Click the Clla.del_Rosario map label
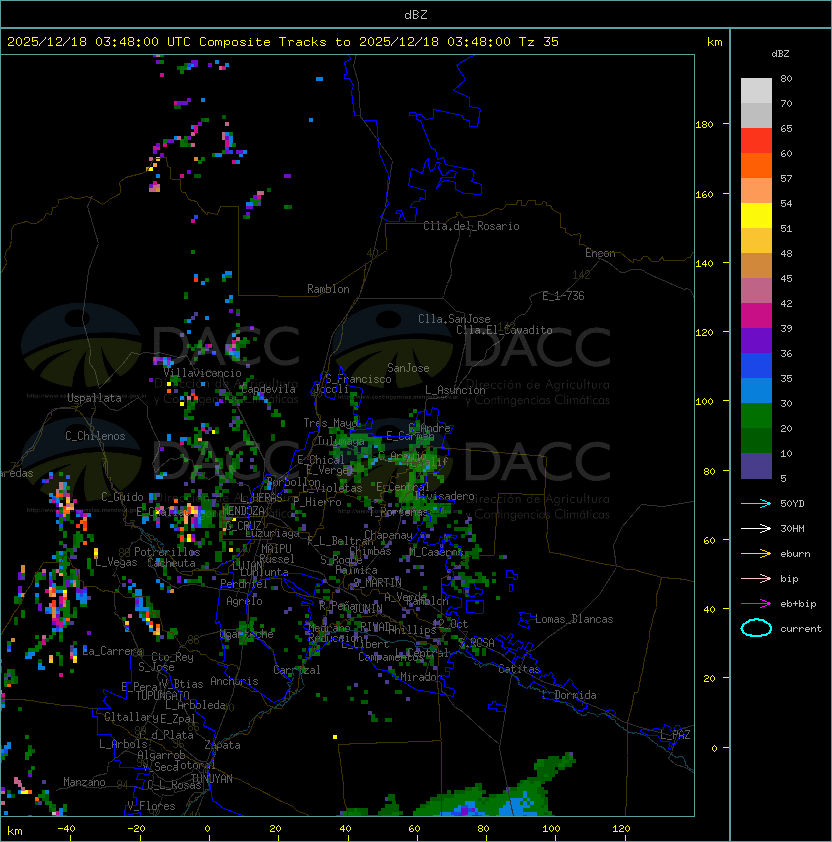832x842 pixels. point(471,226)
